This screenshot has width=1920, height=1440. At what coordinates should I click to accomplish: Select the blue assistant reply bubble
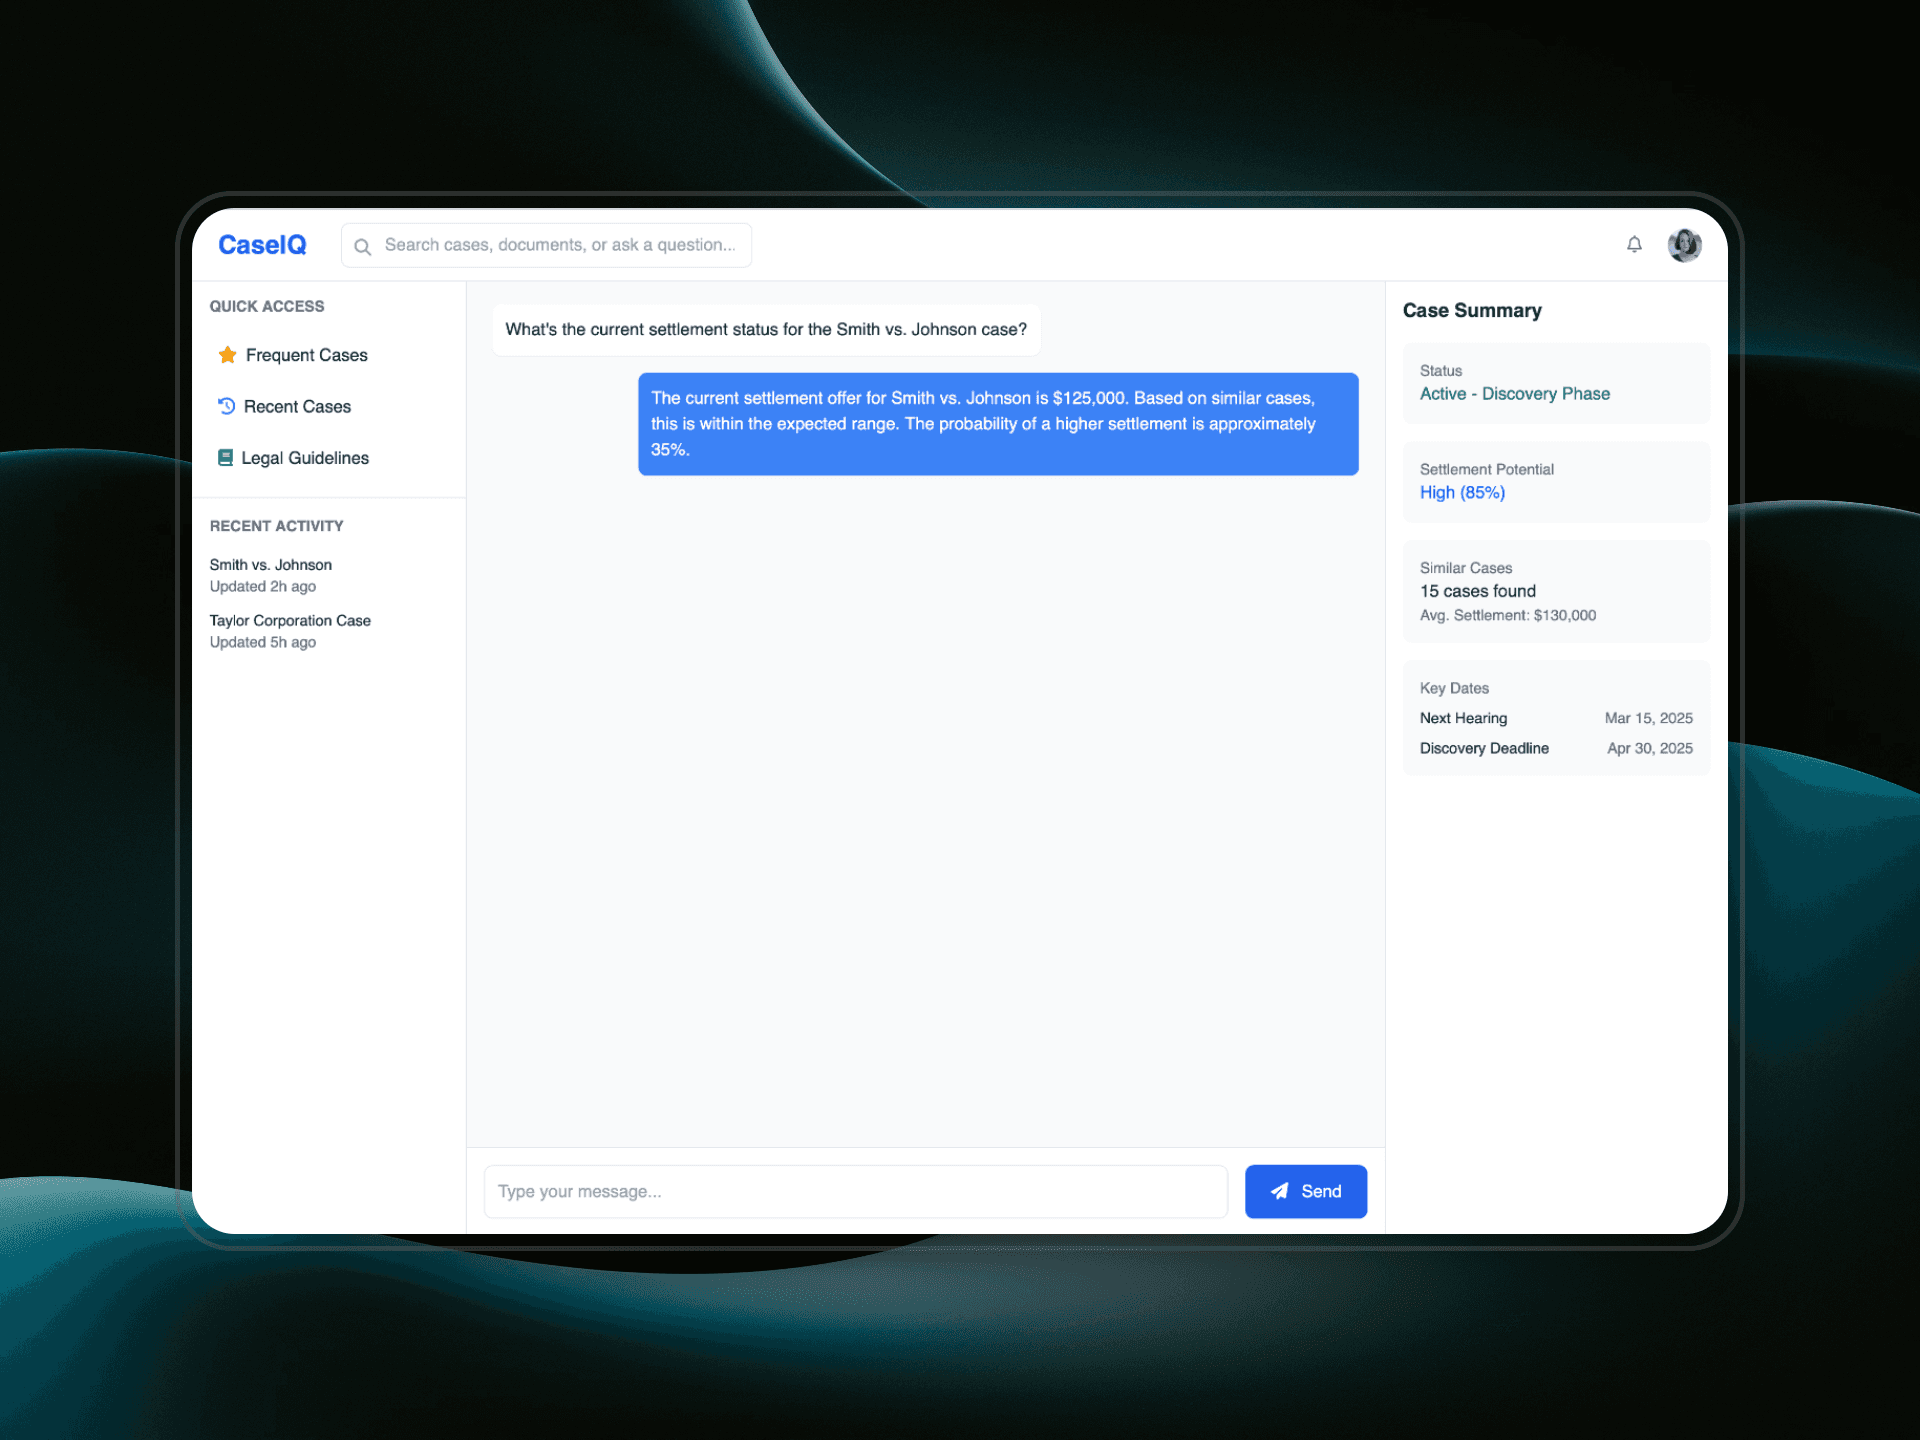pos(997,424)
